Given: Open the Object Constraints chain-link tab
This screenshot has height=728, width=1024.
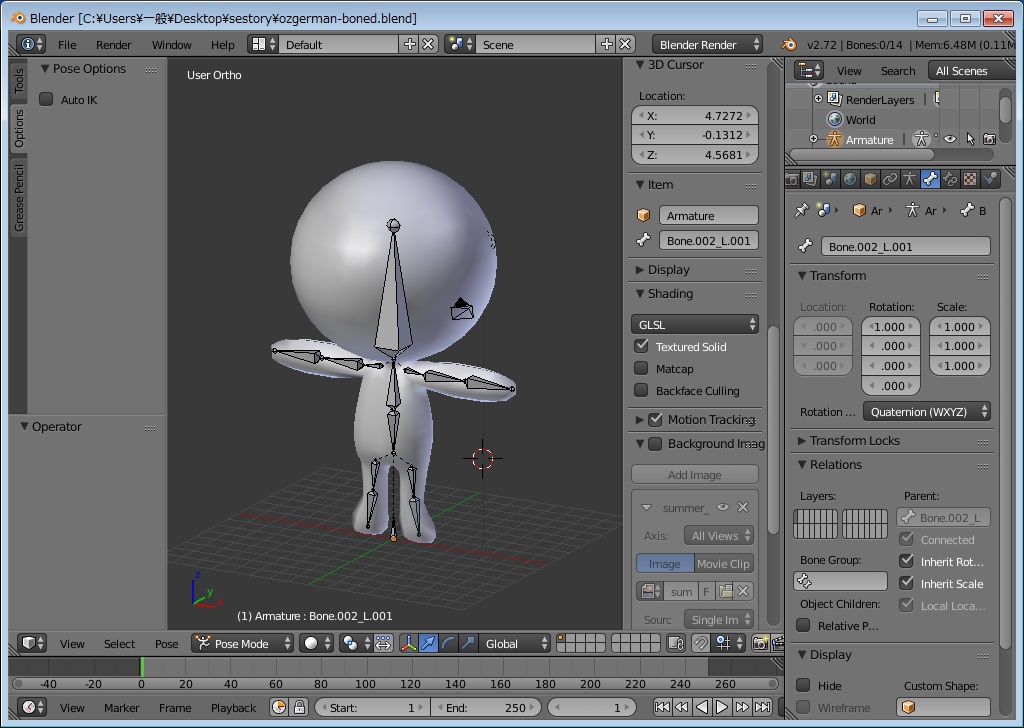Looking at the screenshot, I should click(x=889, y=178).
